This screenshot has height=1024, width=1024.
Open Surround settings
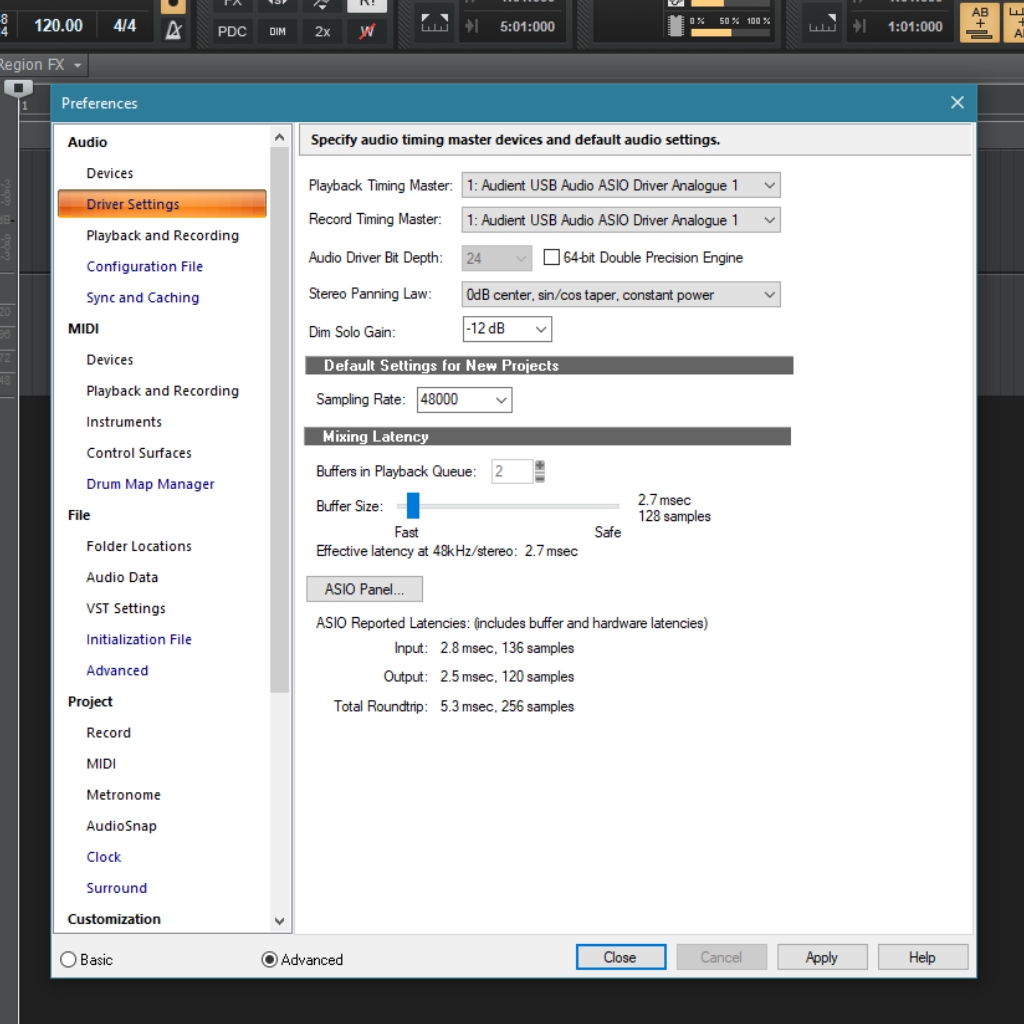click(117, 888)
